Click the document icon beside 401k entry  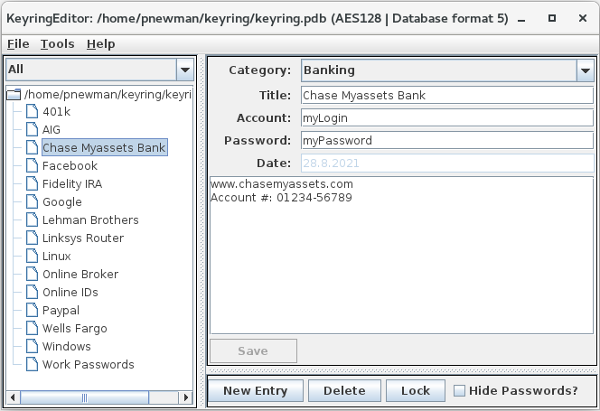31,112
